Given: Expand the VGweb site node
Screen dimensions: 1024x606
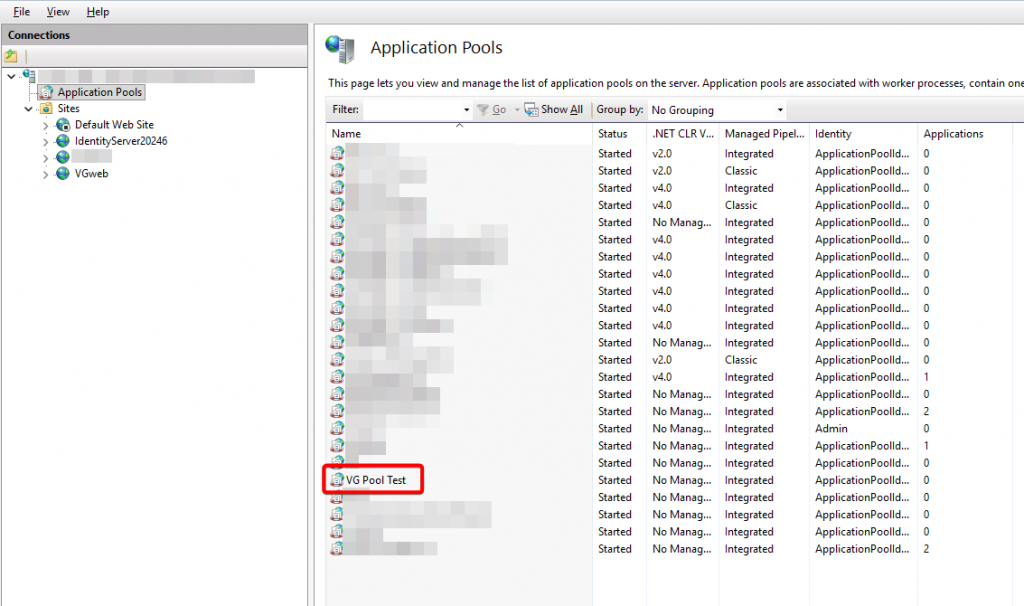Looking at the screenshot, I should [x=46, y=174].
